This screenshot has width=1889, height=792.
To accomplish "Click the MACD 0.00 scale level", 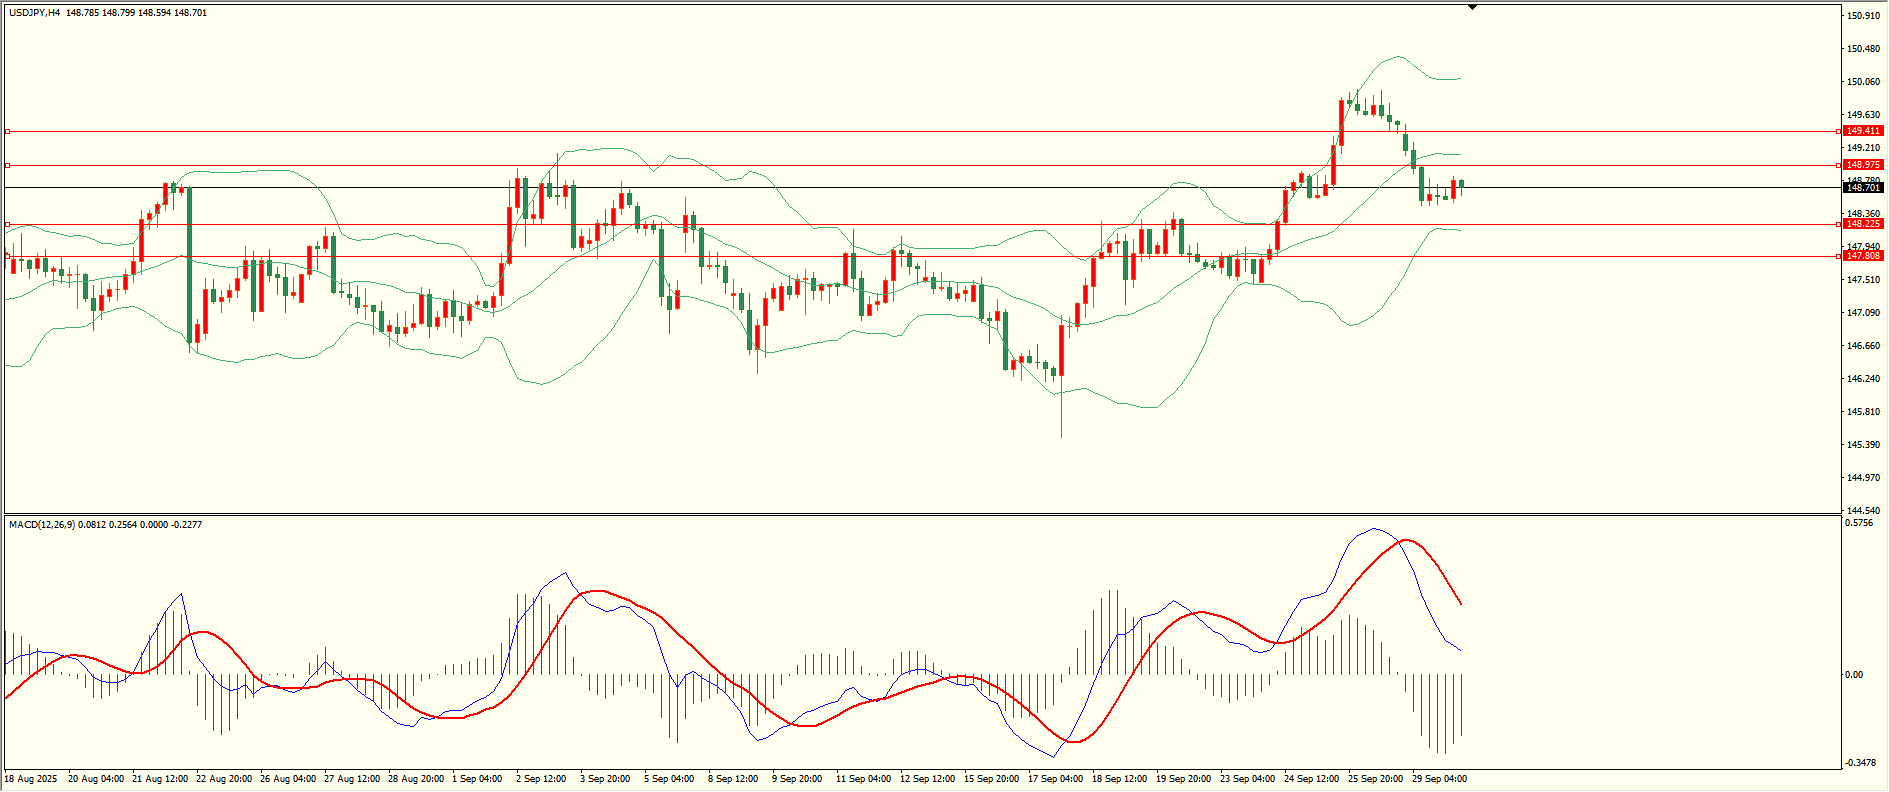I will [x=1853, y=675].
